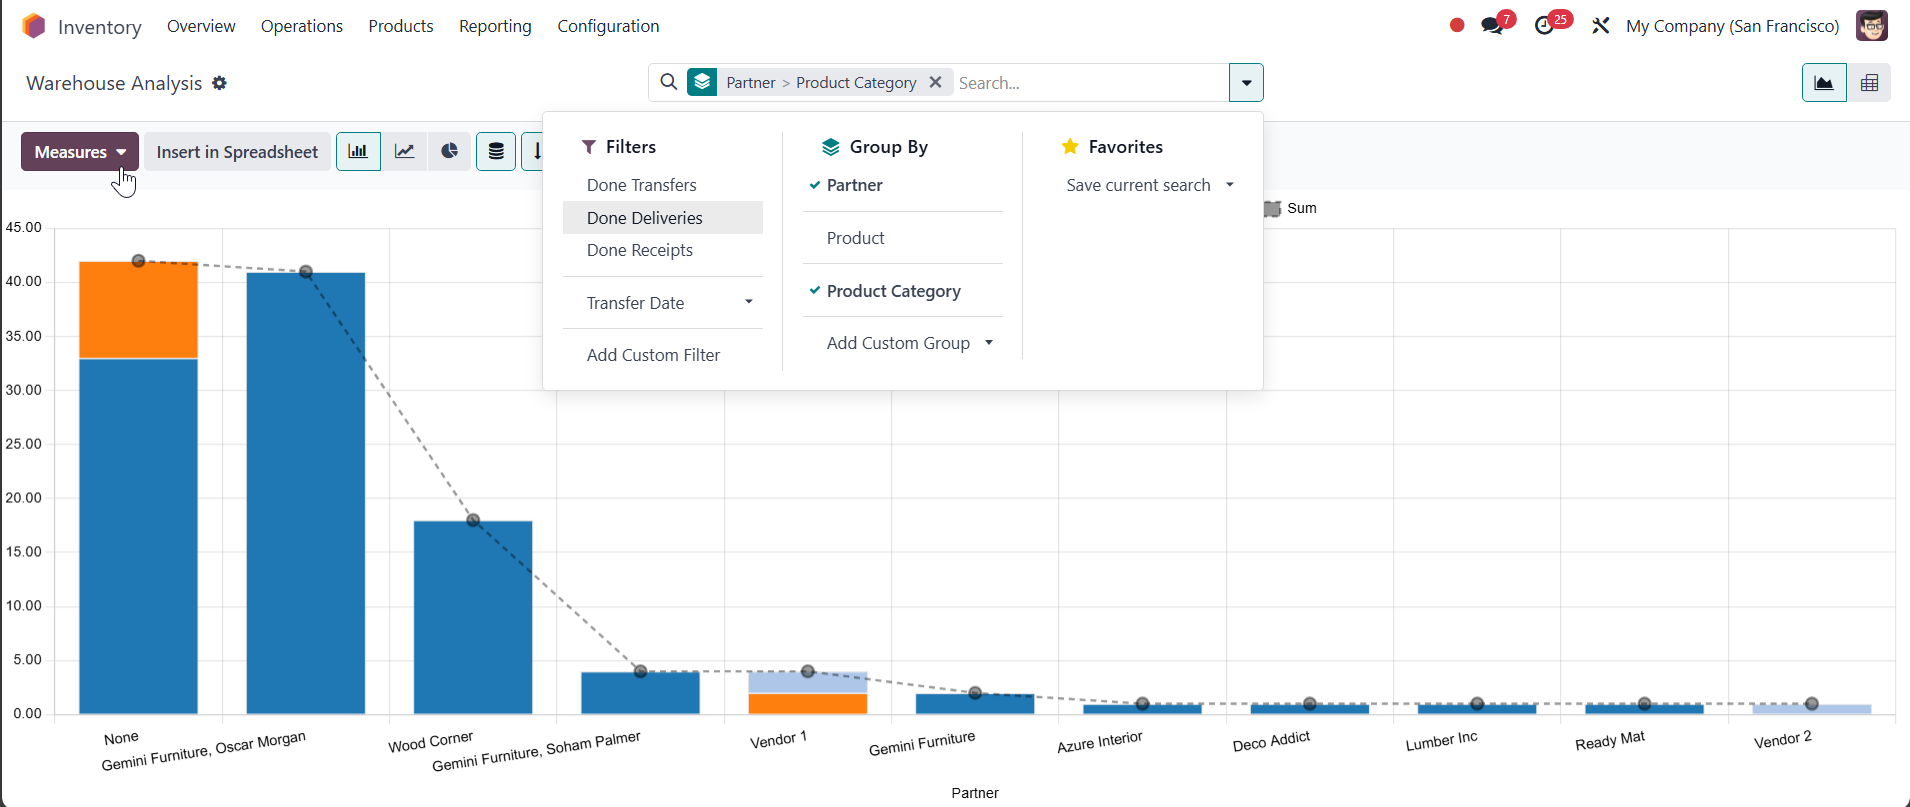This screenshot has width=1910, height=807.
Task: Click the Vendor 2 light blue bar
Action: tap(1811, 708)
